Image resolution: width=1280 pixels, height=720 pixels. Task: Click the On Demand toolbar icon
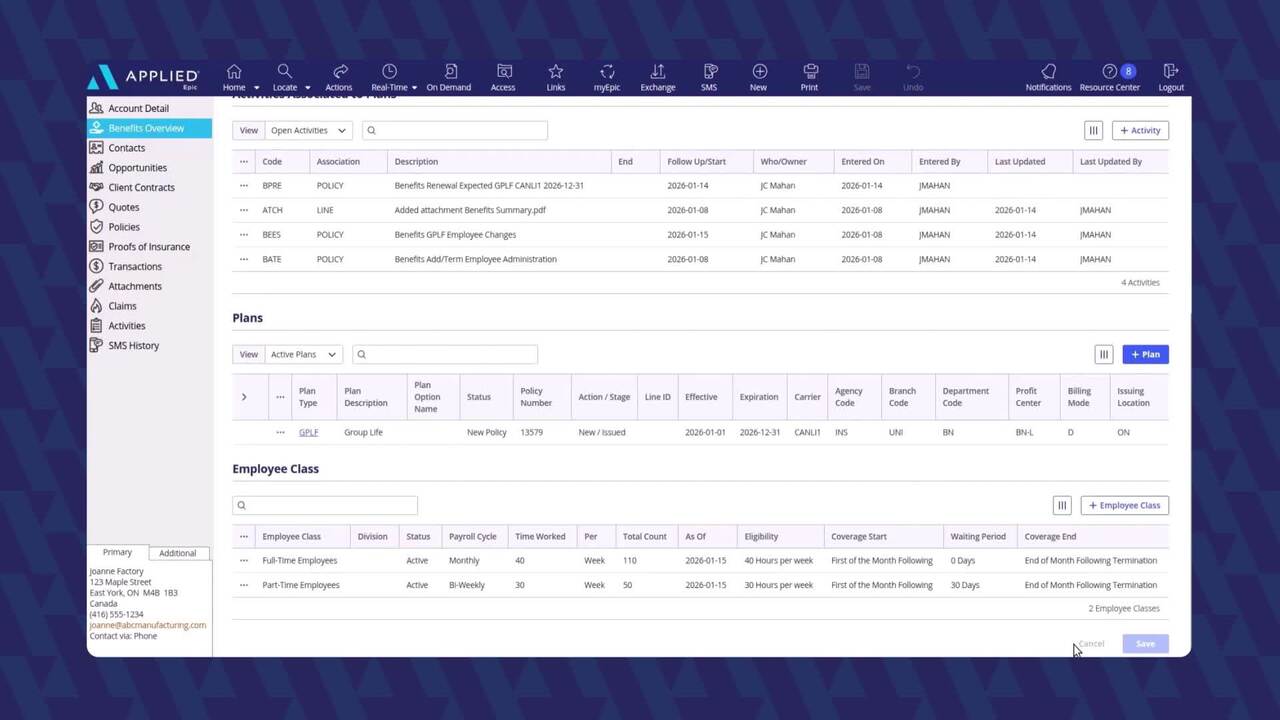pyautogui.click(x=449, y=72)
